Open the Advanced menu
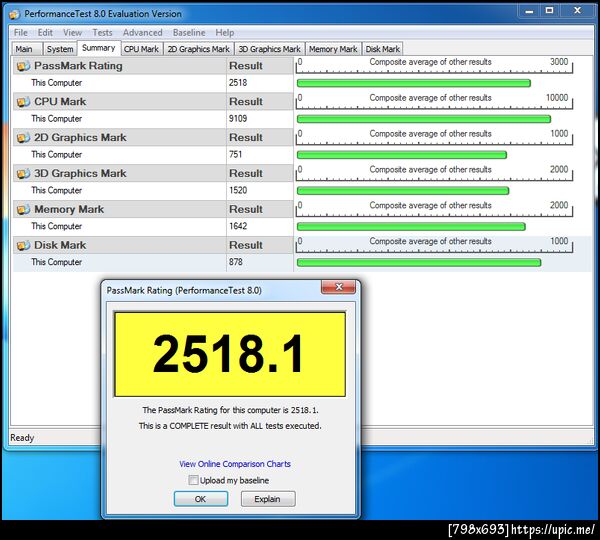Viewport: 600px width, 540px height. pos(142,33)
